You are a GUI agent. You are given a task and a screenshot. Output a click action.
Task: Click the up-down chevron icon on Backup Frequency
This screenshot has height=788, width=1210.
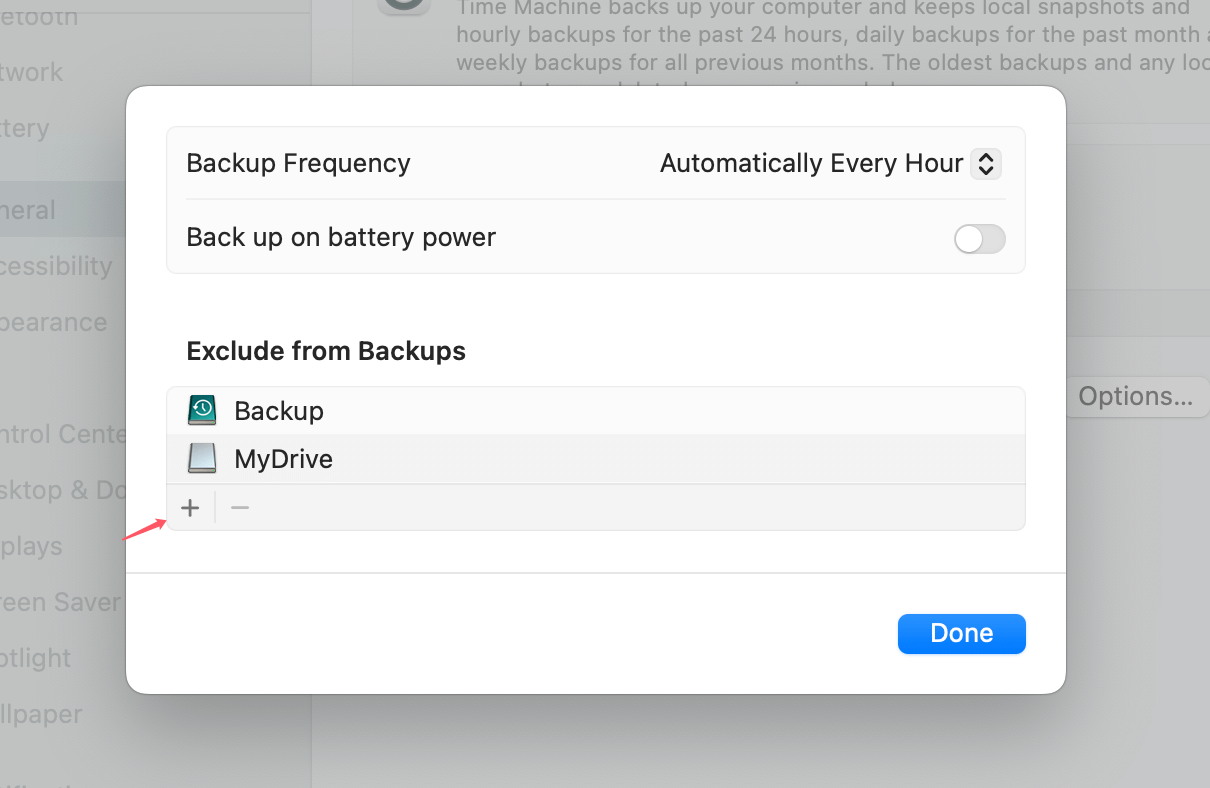pos(986,163)
